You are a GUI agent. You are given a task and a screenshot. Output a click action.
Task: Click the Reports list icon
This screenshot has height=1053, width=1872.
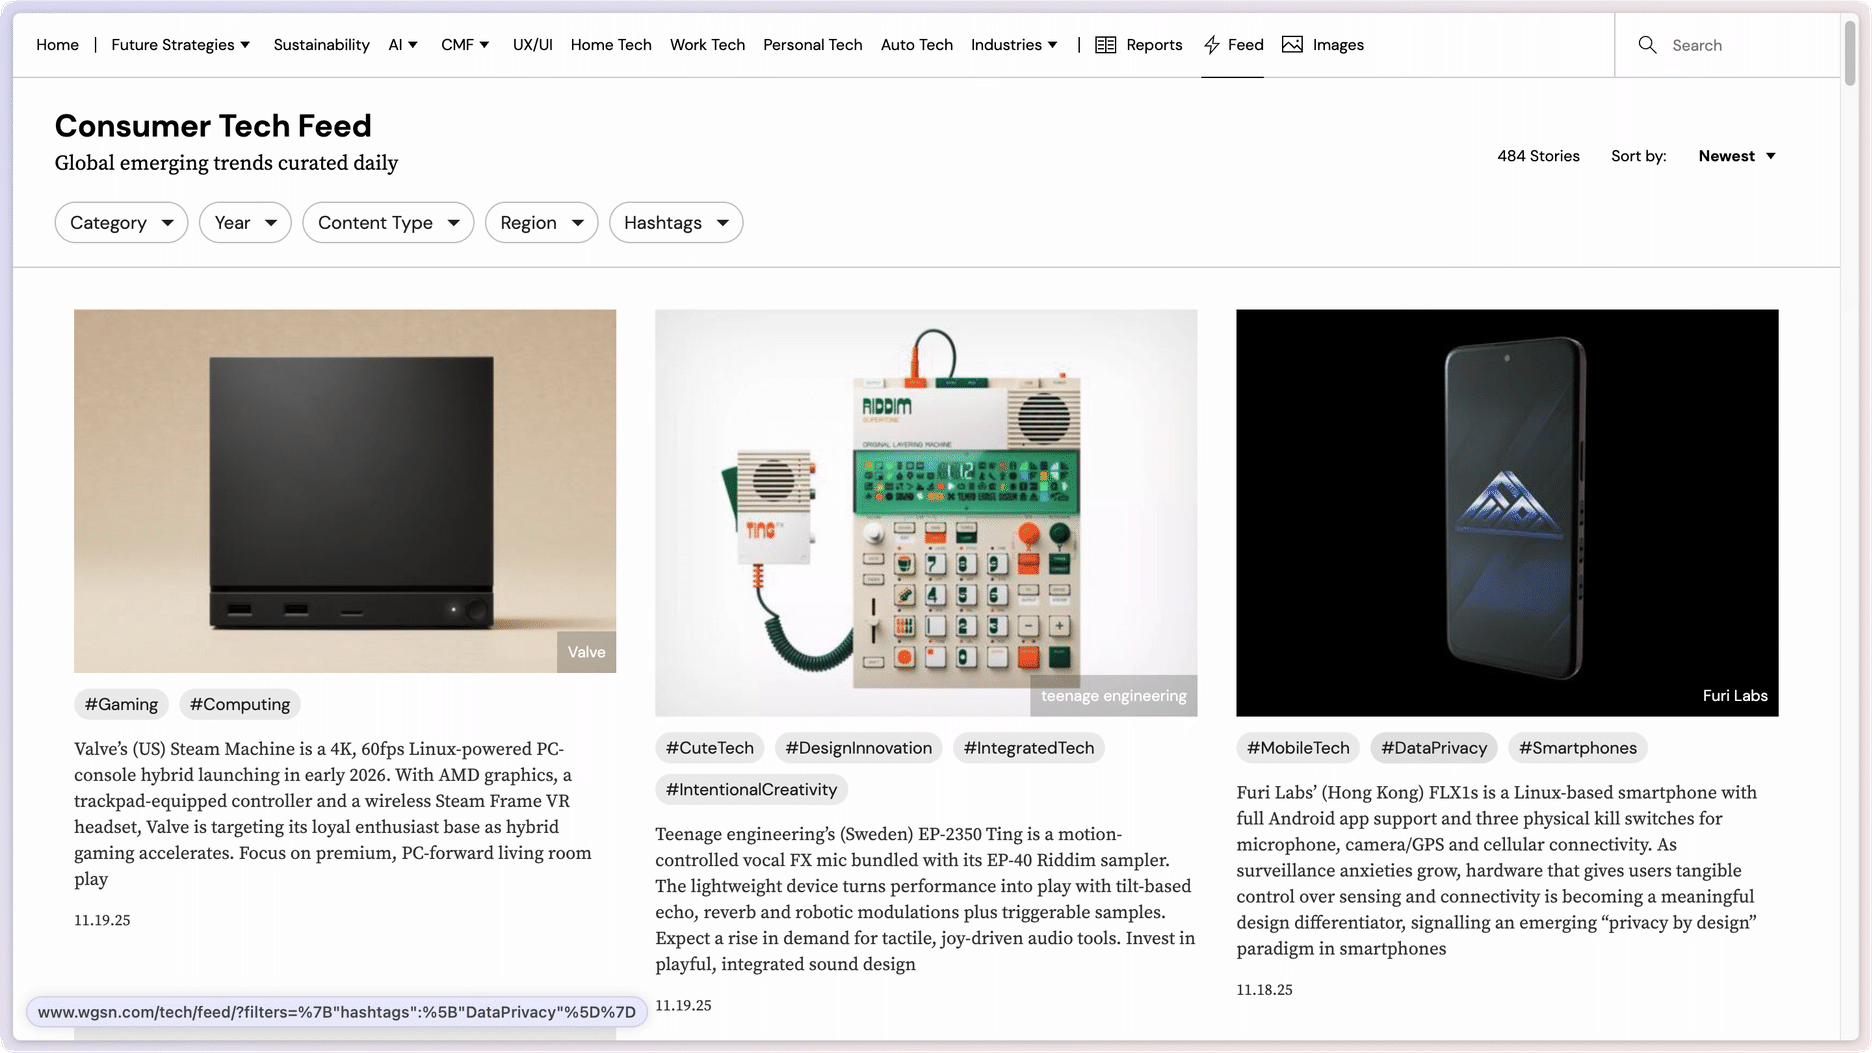(x=1105, y=45)
